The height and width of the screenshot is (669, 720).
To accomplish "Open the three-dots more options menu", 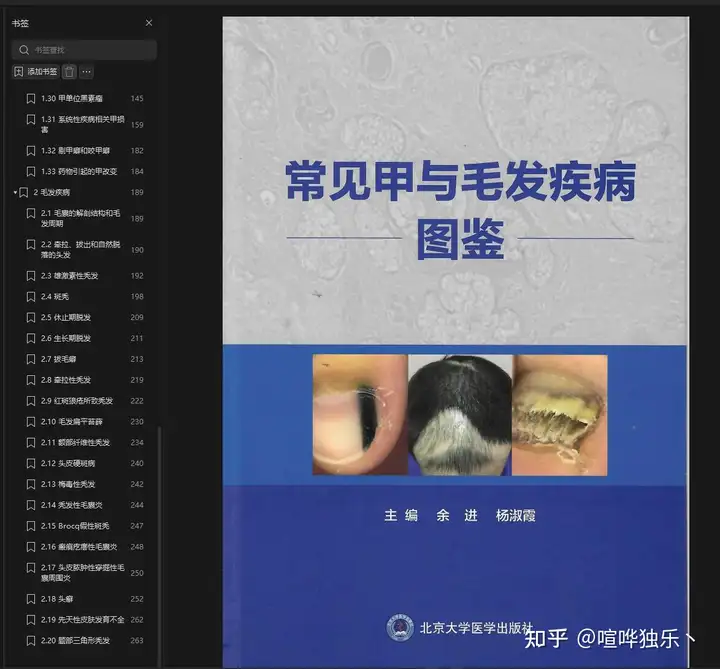I will 87,72.
